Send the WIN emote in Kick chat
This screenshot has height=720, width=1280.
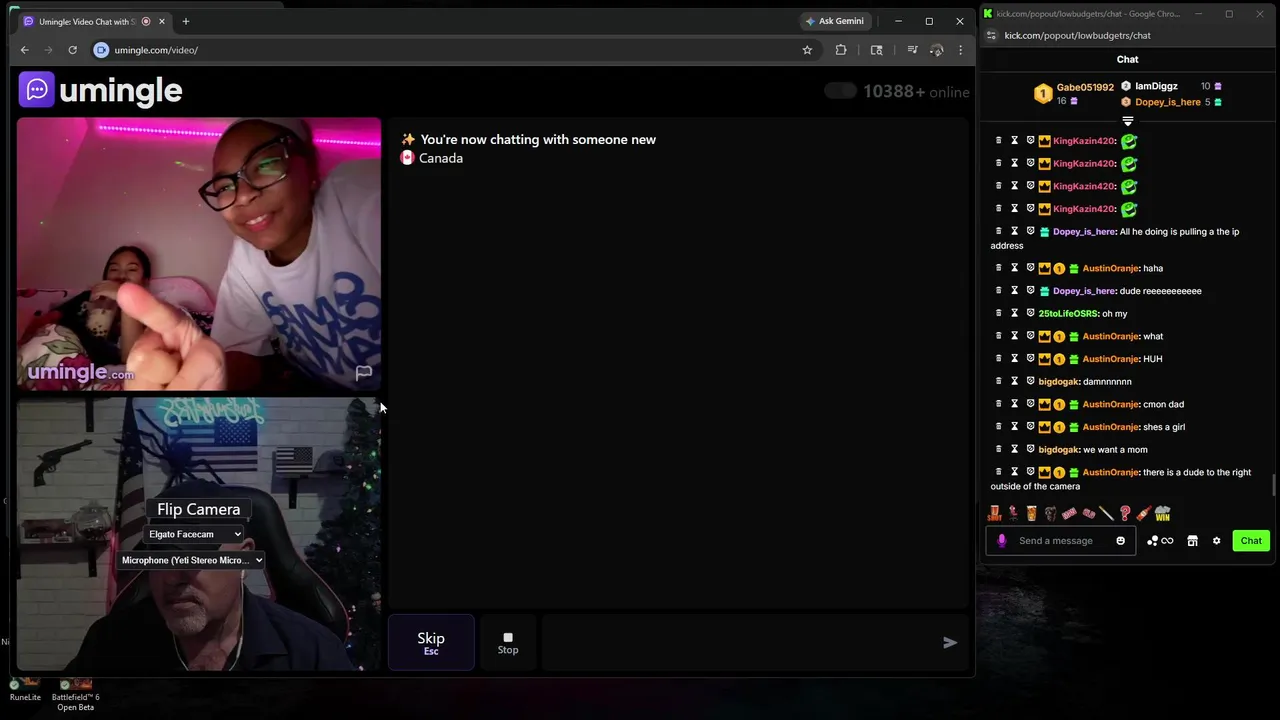[1162, 513]
